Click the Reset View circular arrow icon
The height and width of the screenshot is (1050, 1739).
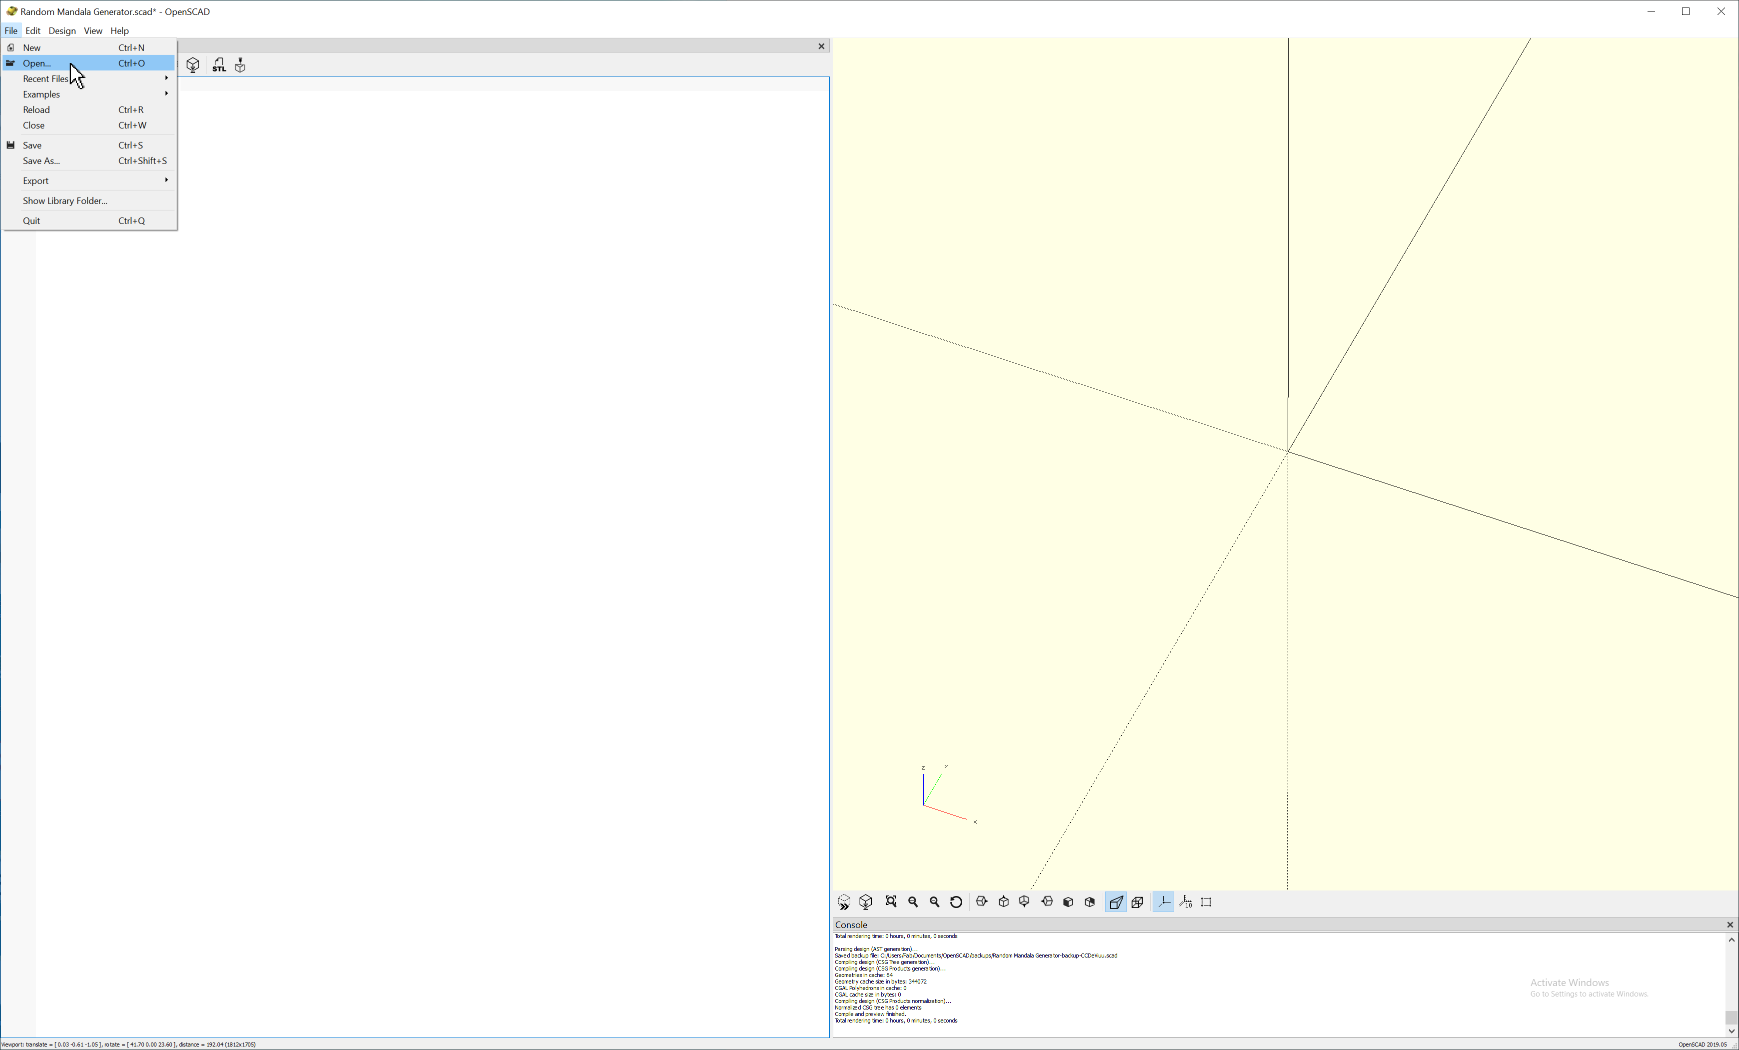956,902
